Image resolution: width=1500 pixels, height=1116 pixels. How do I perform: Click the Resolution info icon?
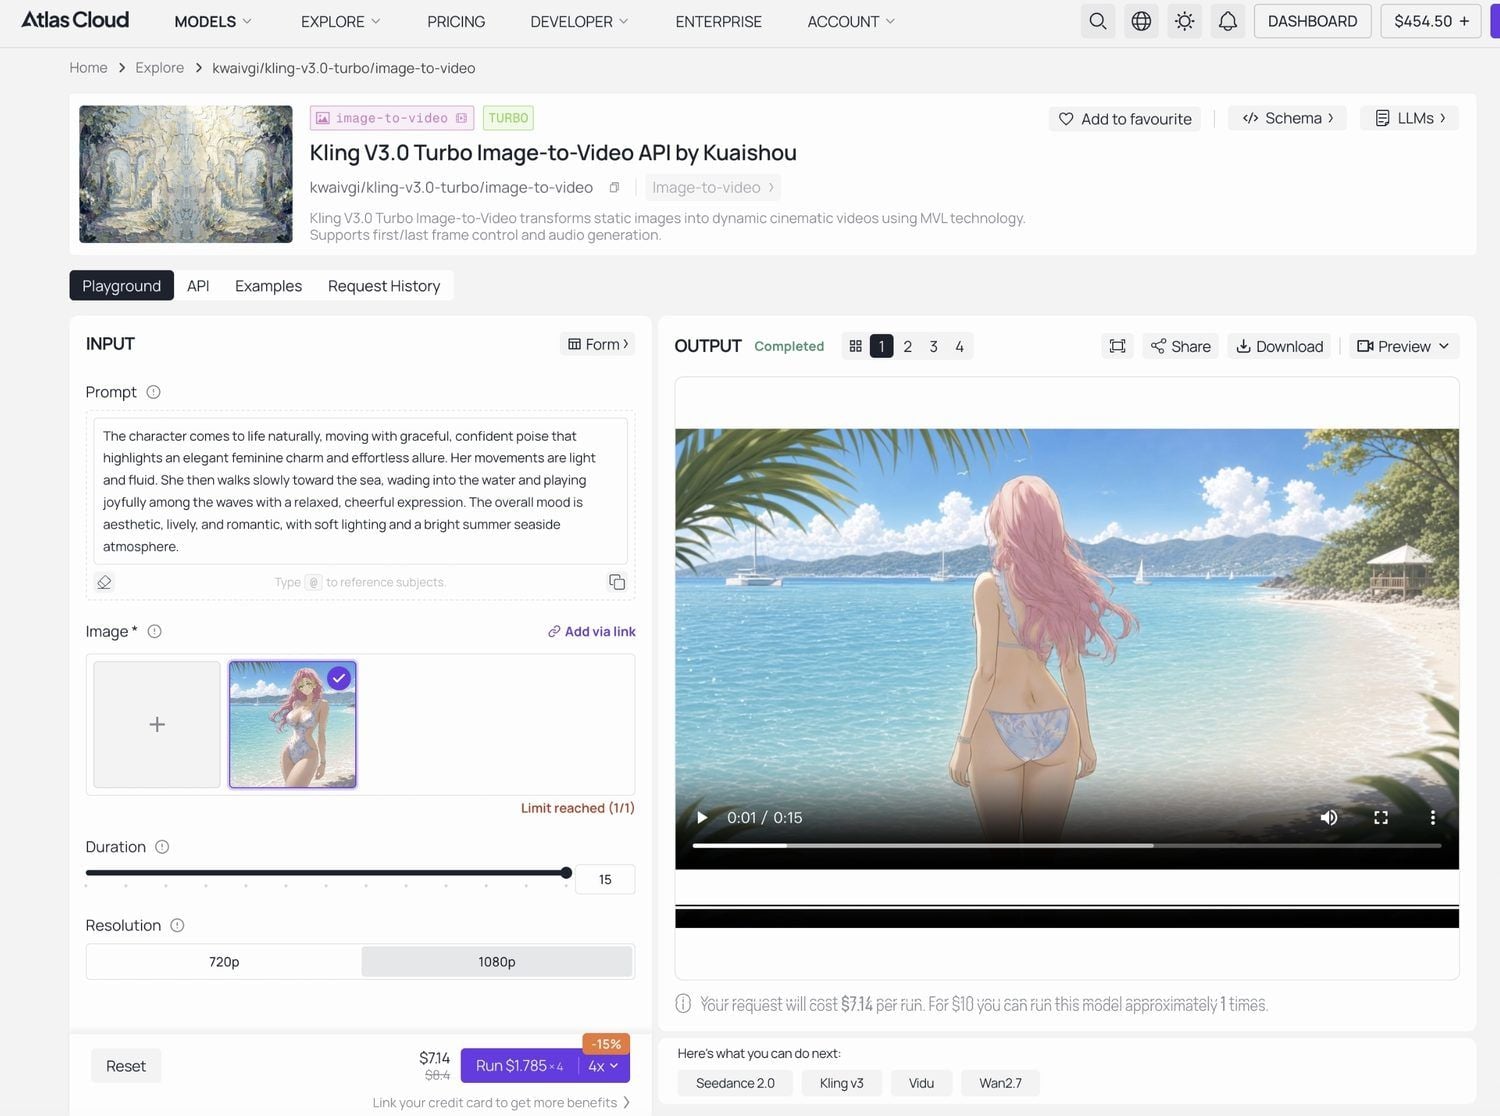click(177, 925)
